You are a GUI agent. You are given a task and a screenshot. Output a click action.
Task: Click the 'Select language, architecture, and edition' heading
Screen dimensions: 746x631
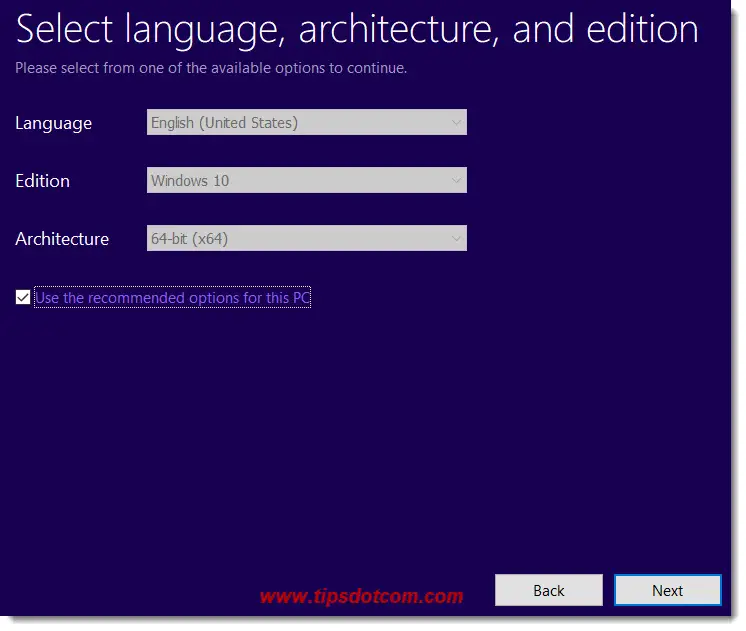click(x=357, y=30)
